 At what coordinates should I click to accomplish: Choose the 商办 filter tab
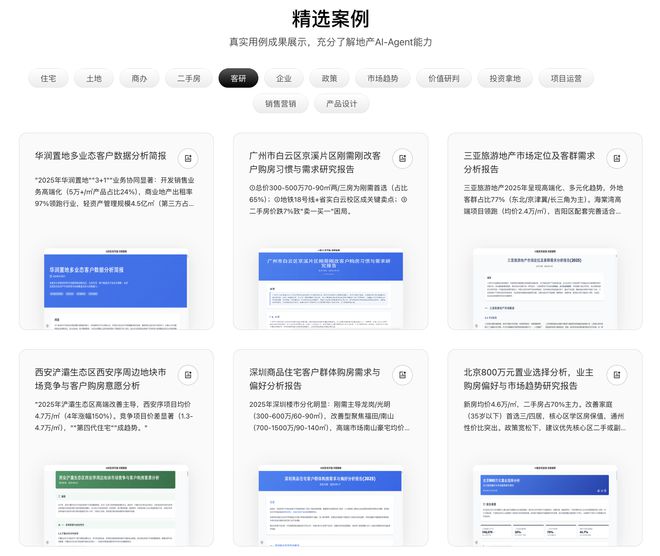coord(139,78)
